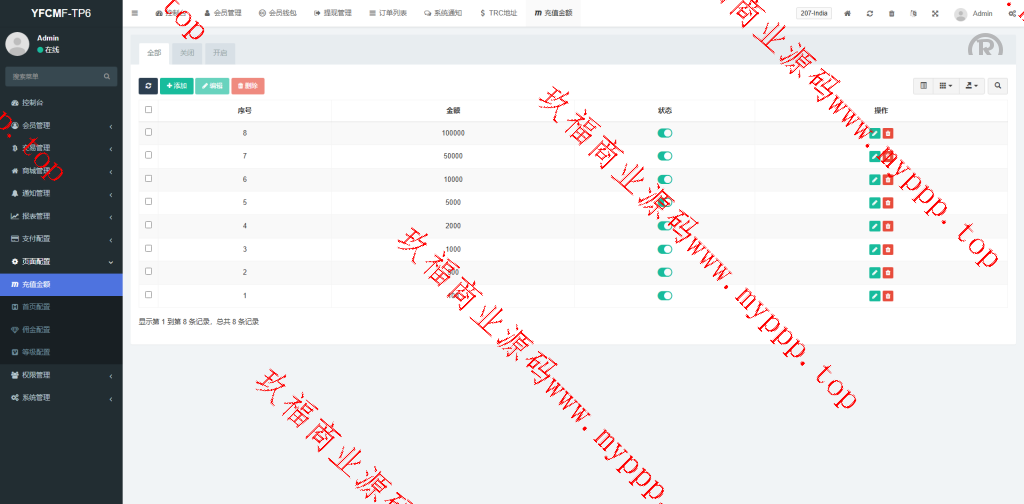Click the green 添加 button
Screen dimensions: 1024x504
click(x=177, y=86)
